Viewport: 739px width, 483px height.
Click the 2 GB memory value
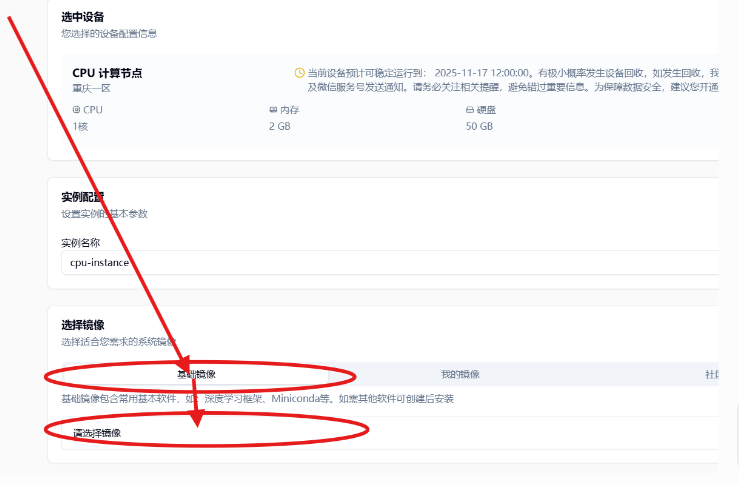pos(280,127)
